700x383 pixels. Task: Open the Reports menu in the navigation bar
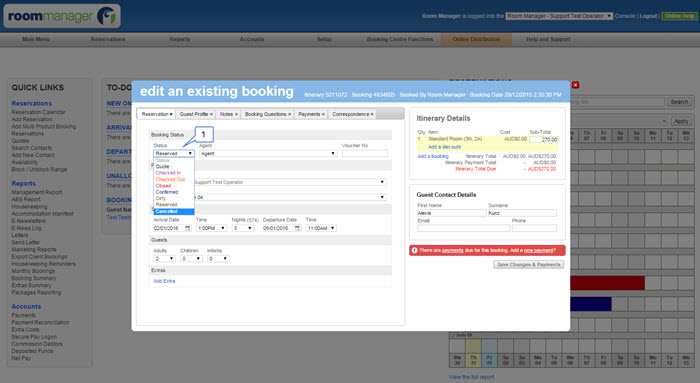point(179,39)
